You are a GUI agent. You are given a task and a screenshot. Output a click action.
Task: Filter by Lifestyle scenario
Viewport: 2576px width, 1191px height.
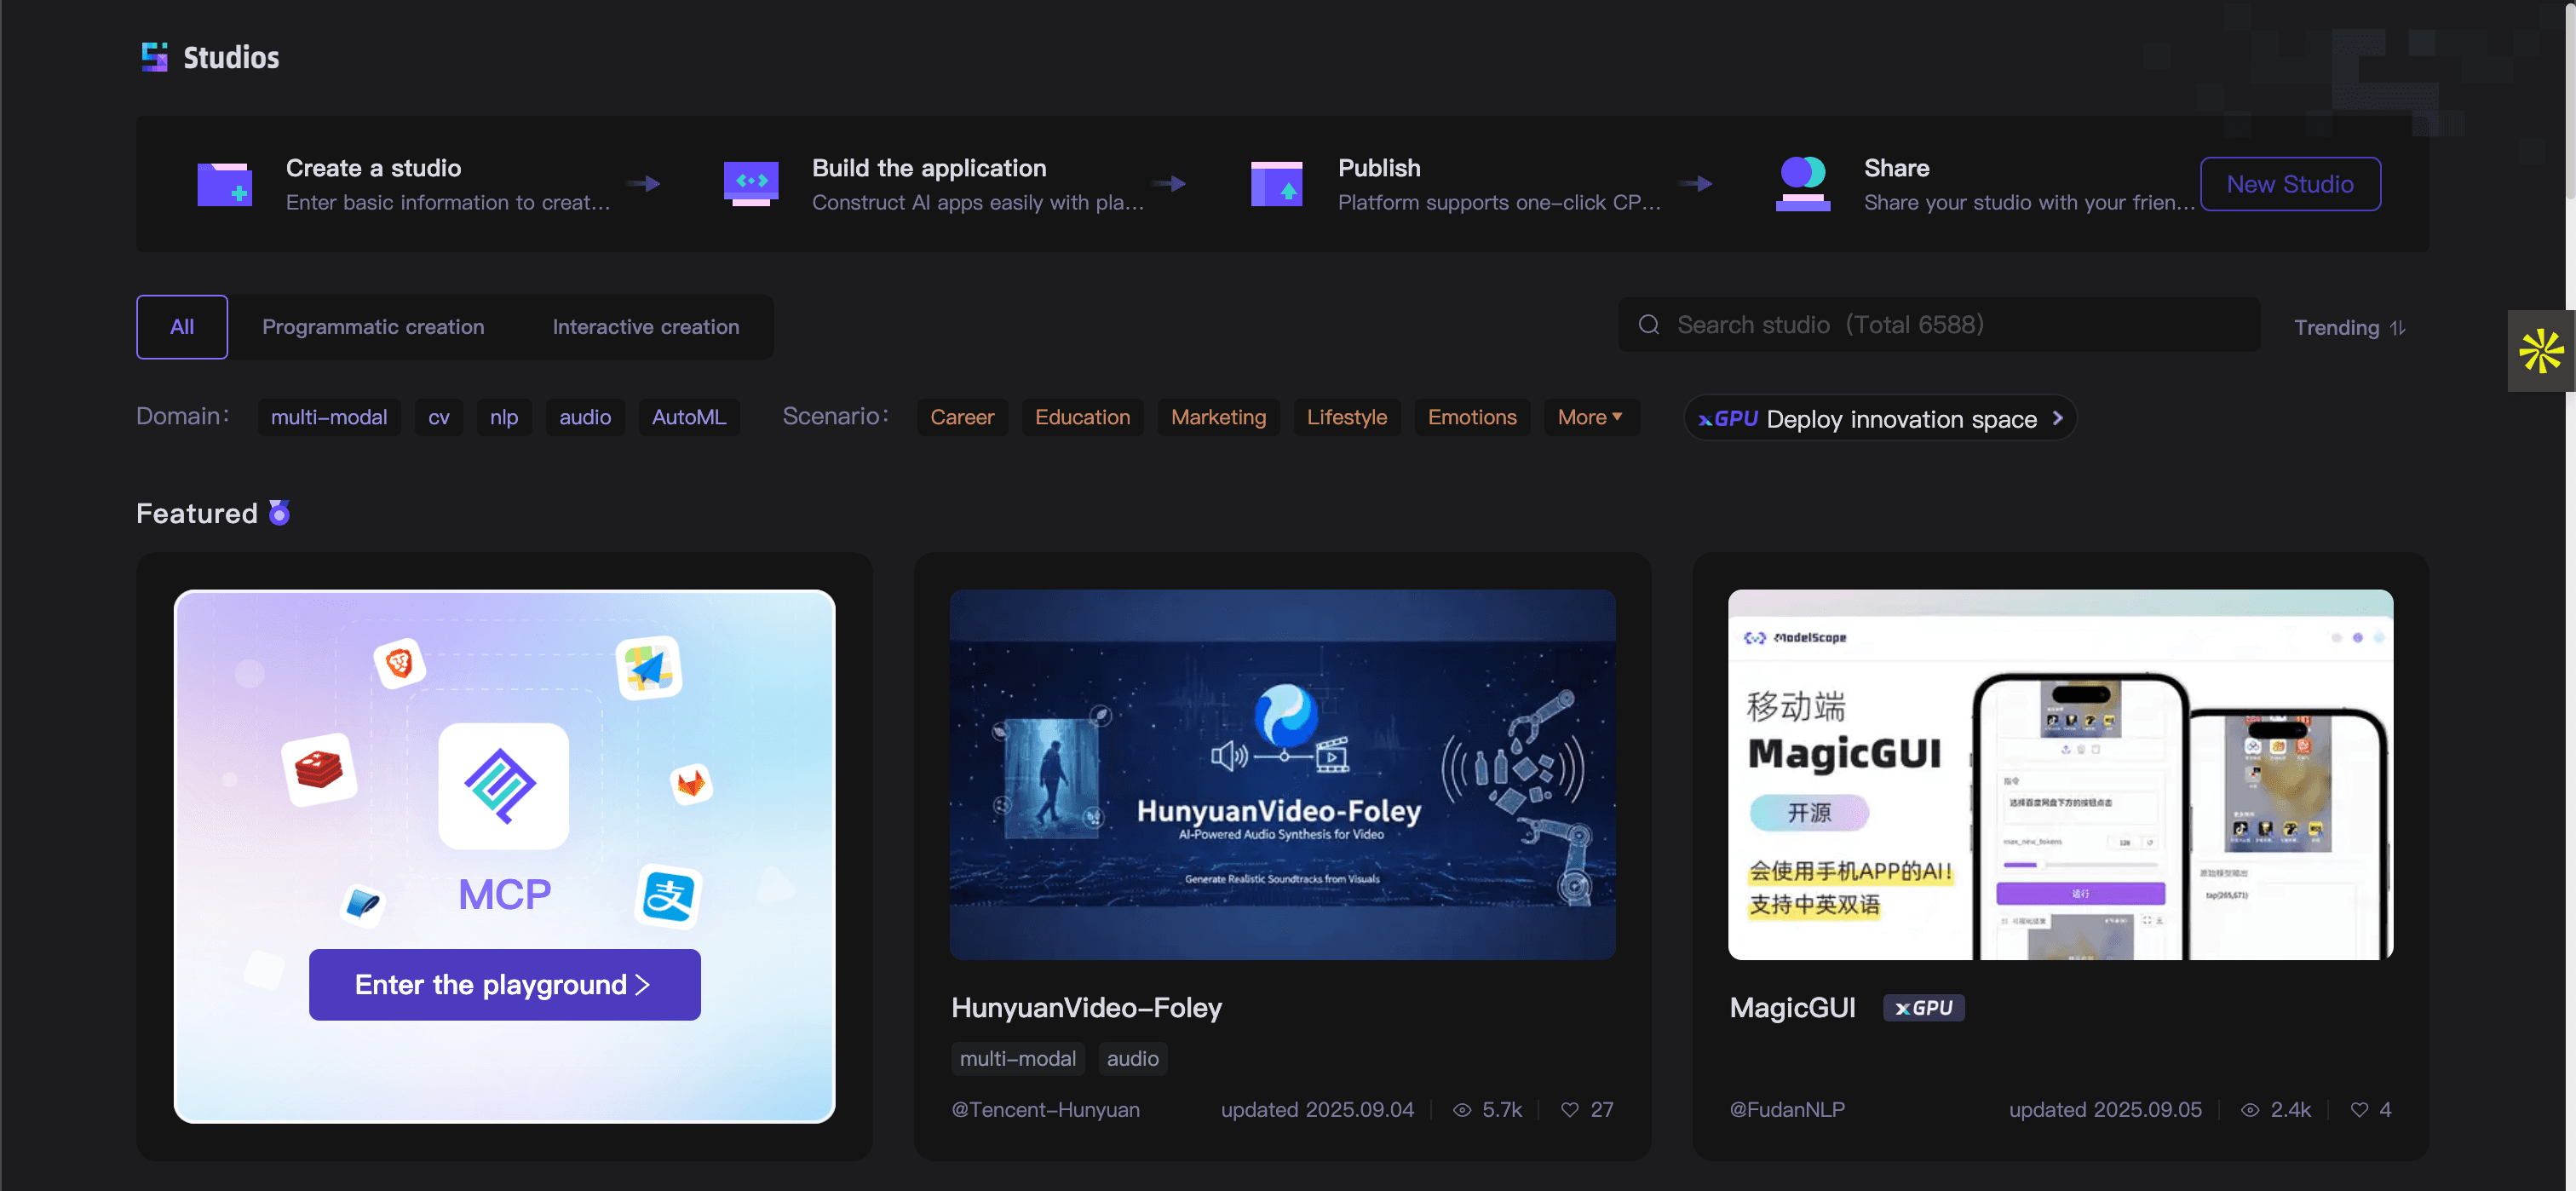tap(1347, 417)
